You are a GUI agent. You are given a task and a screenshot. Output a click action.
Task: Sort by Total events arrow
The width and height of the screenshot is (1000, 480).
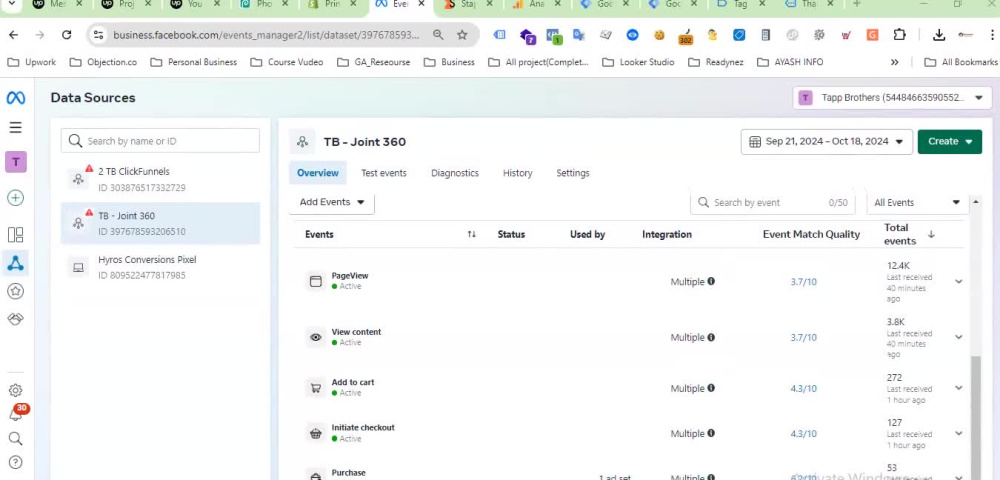click(x=931, y=235)
